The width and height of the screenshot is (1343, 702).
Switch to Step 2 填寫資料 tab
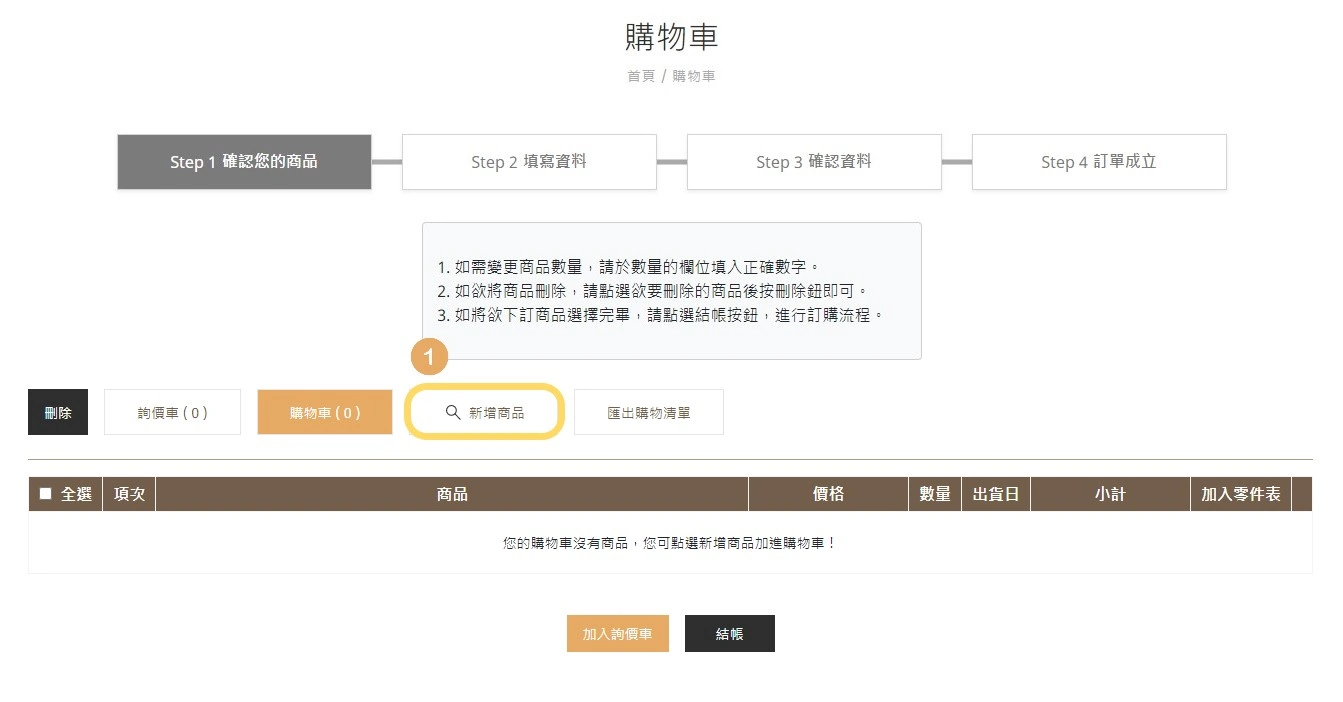pos(528,161)
